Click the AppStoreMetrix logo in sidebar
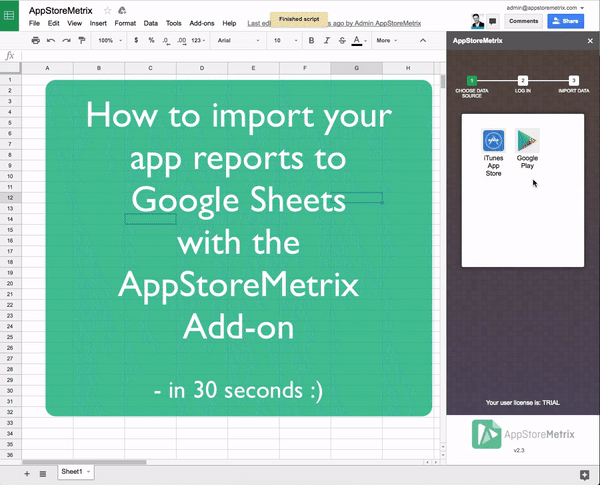Screen dimensions: 600x485 pyautogui.click(x=523, y=434)
